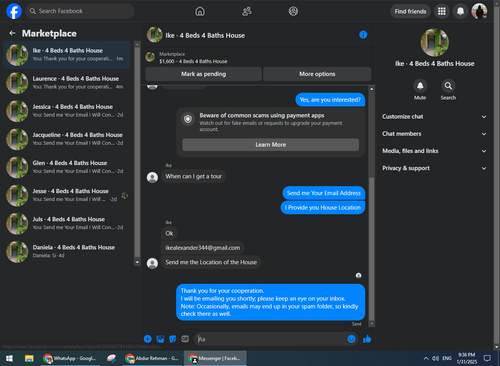Open the account profile picture menu
Viewport: 500px width, 366px height.
pos(479,11)
